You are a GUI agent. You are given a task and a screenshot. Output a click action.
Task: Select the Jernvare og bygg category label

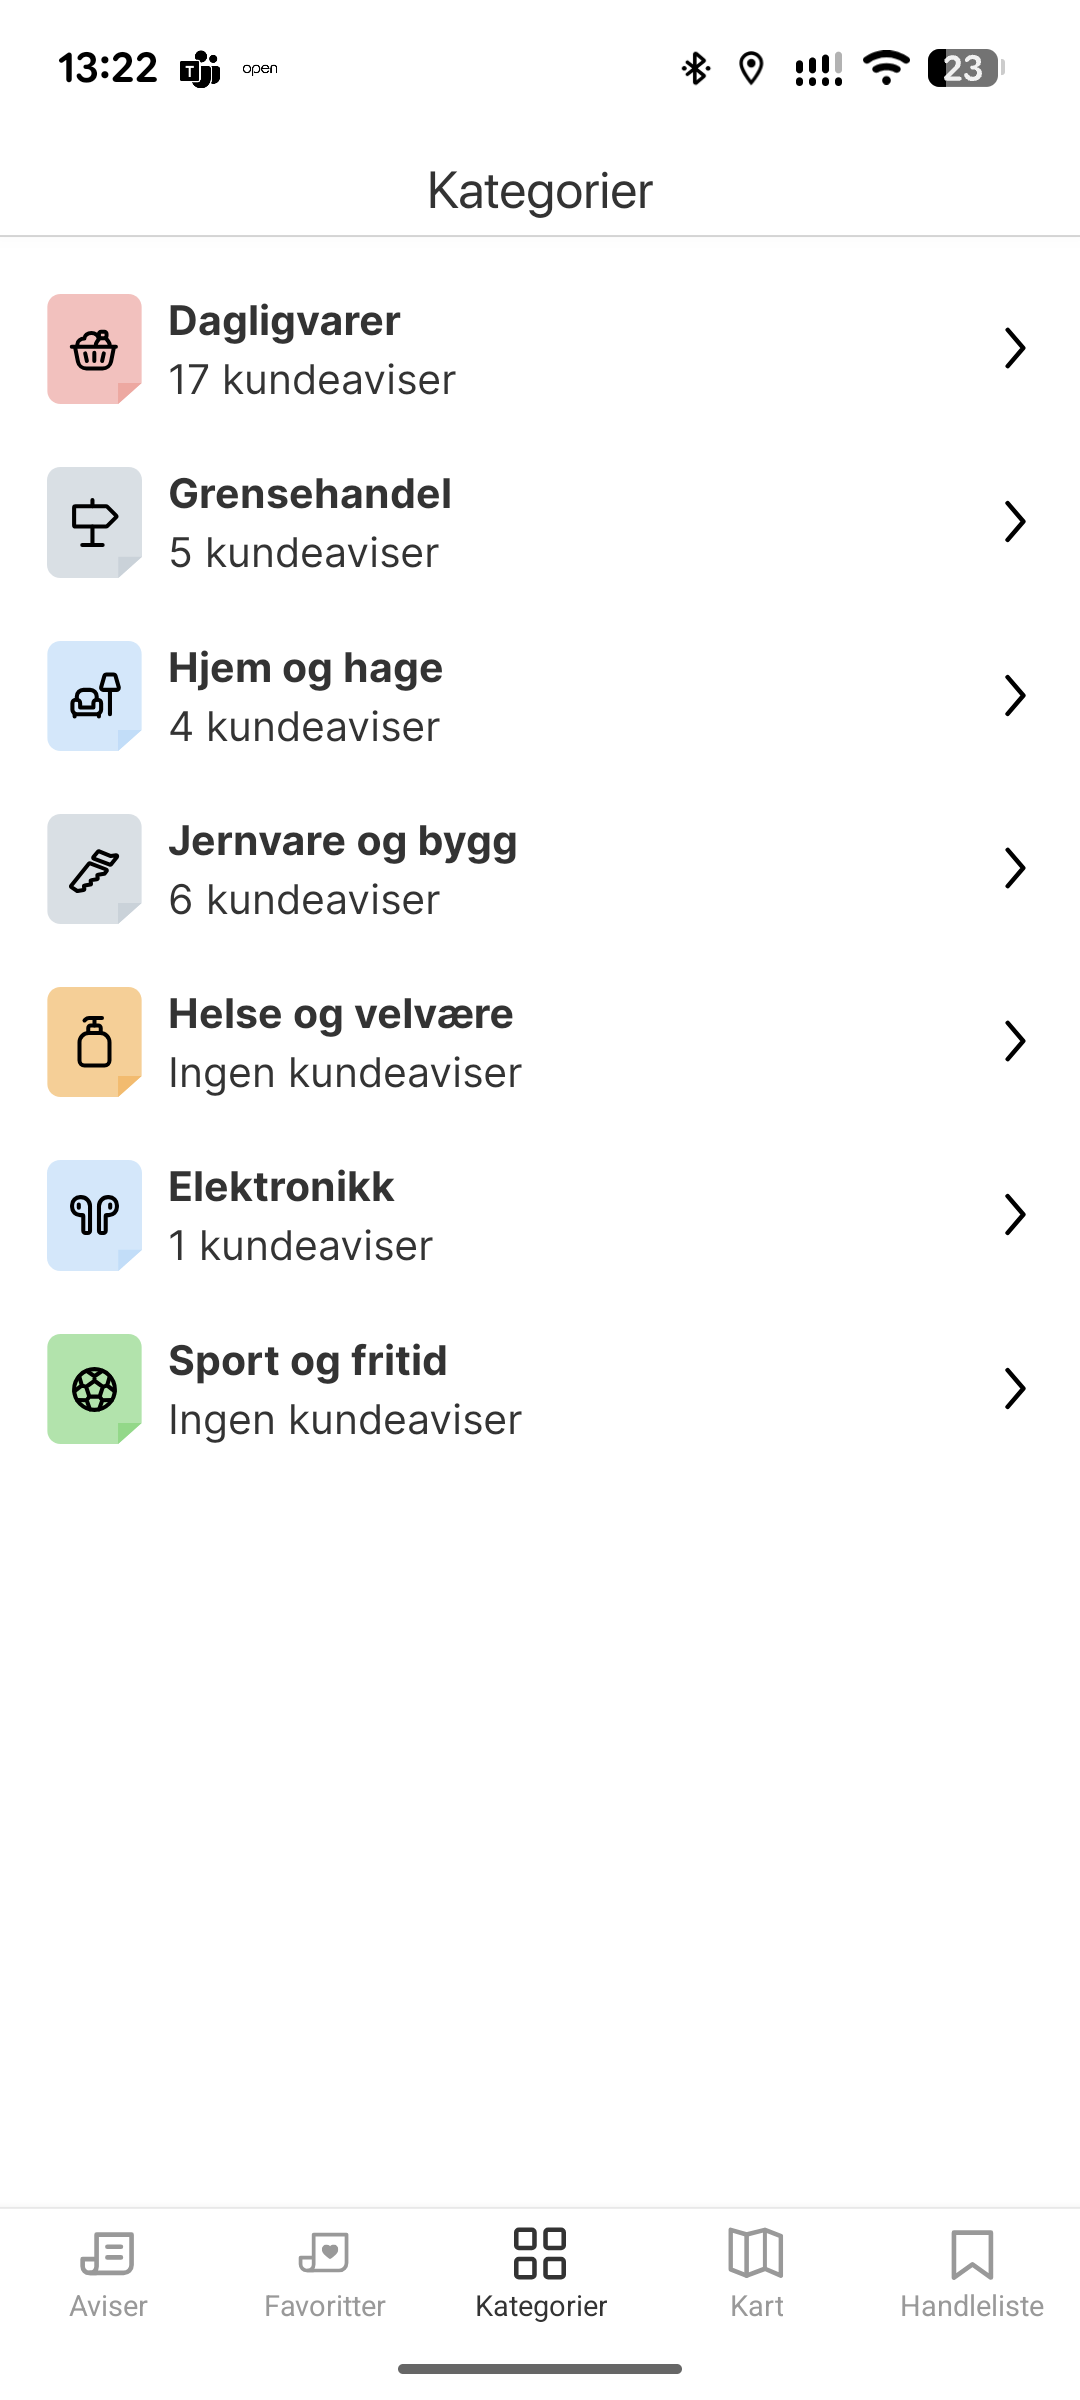342,841
